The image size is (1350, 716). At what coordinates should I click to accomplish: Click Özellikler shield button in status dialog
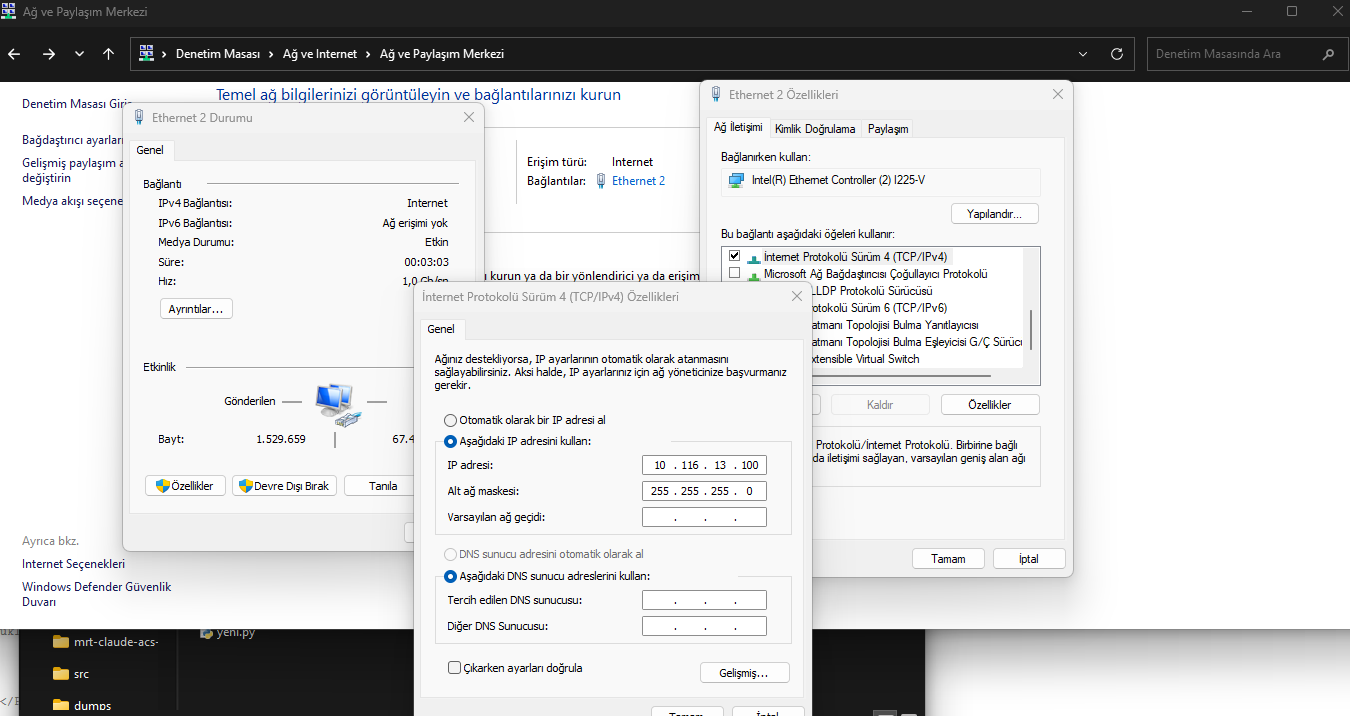pyautogui.click(x=186, y=486)
